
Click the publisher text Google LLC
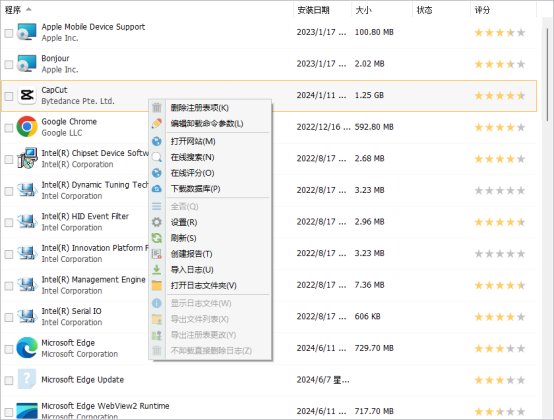pyautogui.click(x=62, y=133)
